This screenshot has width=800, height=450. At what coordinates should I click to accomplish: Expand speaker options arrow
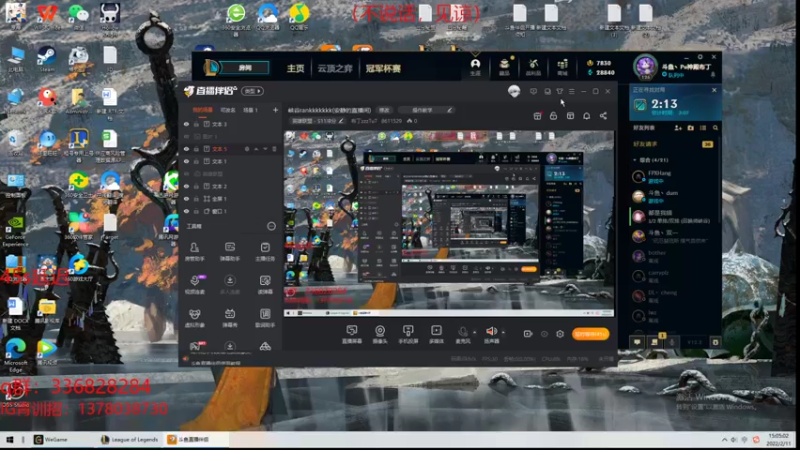(504, 333)
